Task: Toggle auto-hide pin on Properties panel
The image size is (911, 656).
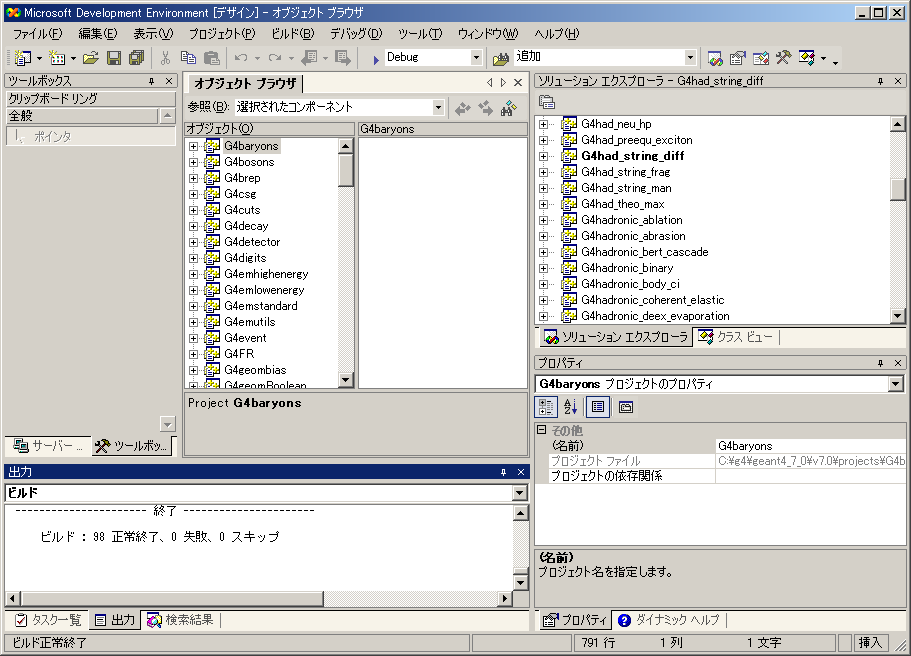Action: click(x=880, y=363)
